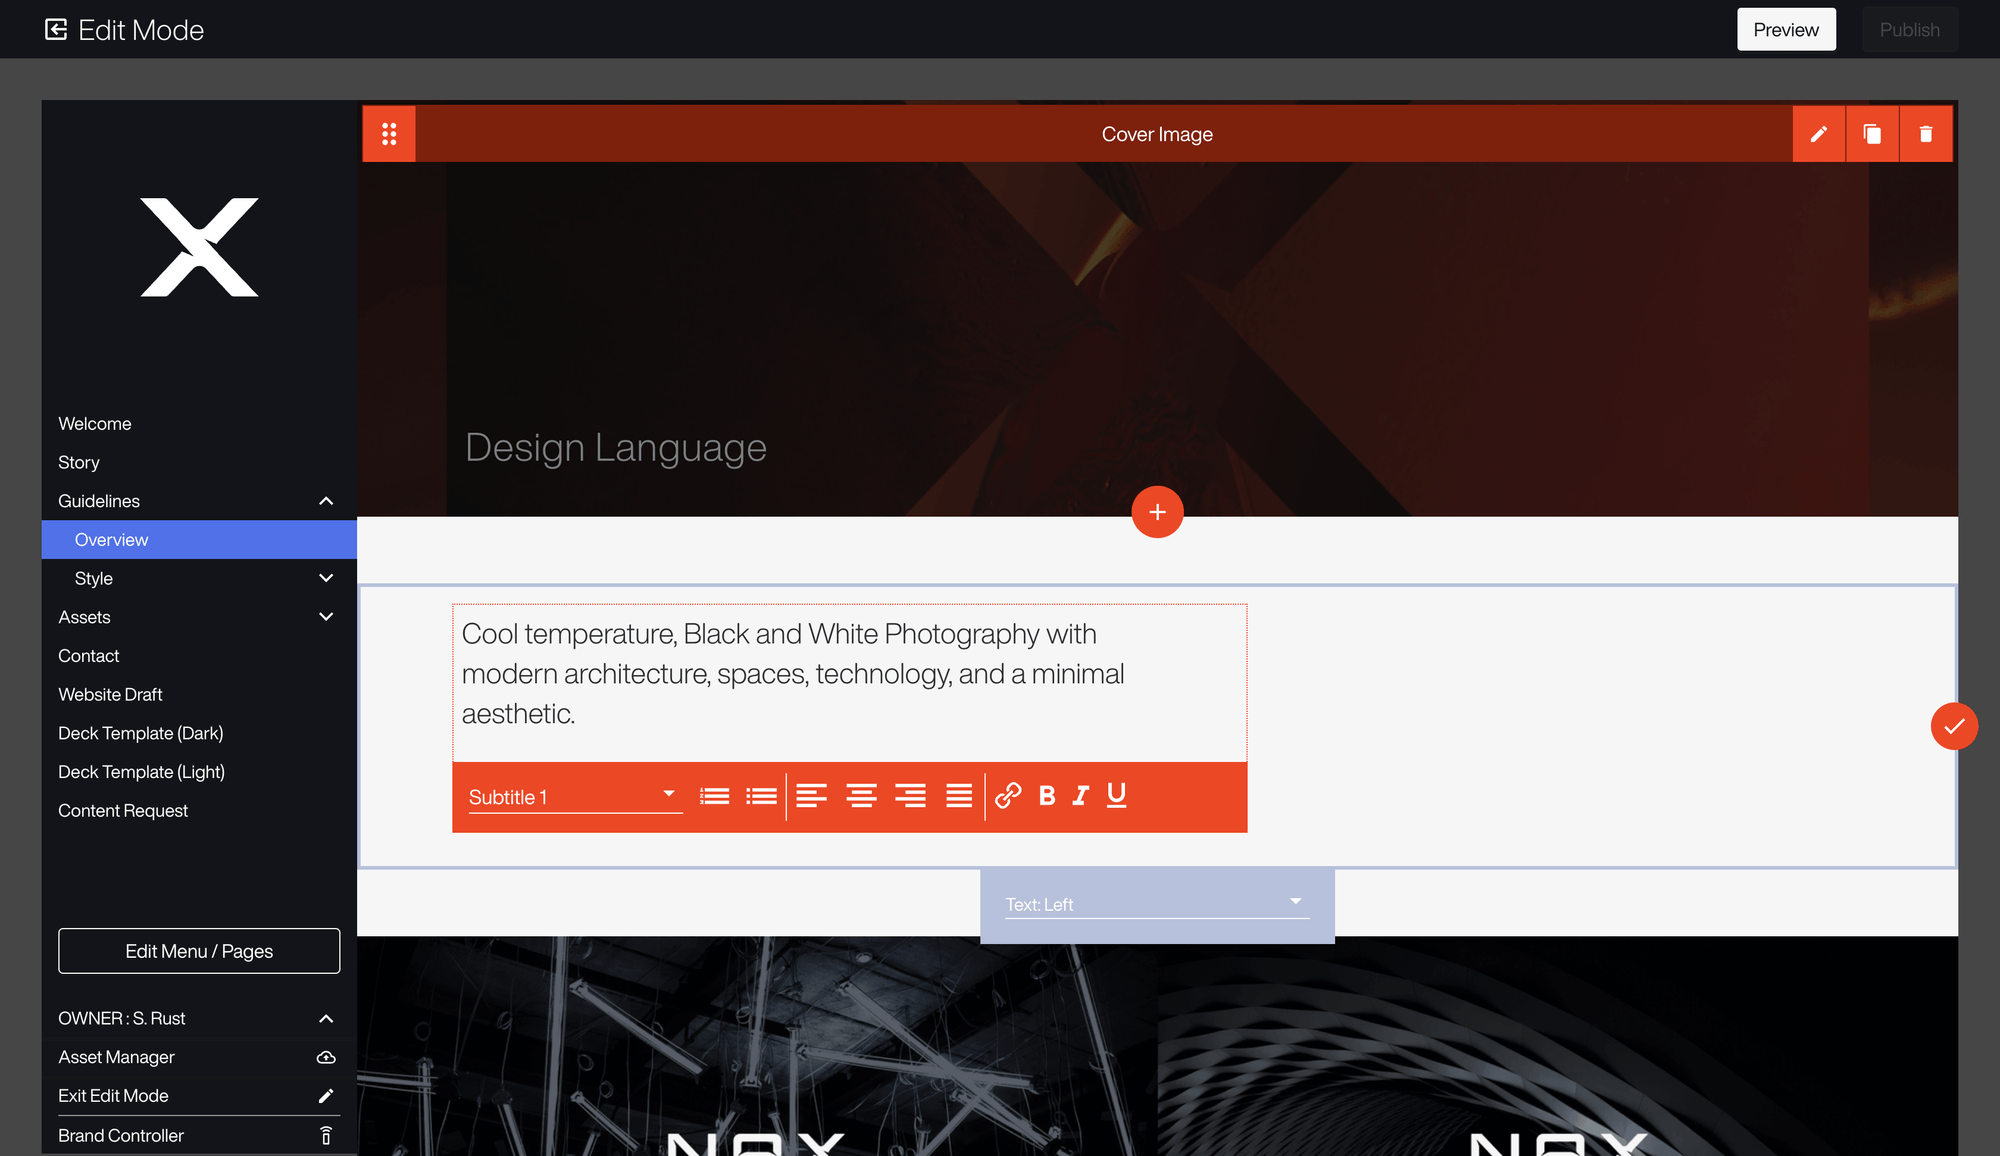Insert a hyperlink in the text
This screenshot has height=1156, width=2000.
tap(1008, 796)
